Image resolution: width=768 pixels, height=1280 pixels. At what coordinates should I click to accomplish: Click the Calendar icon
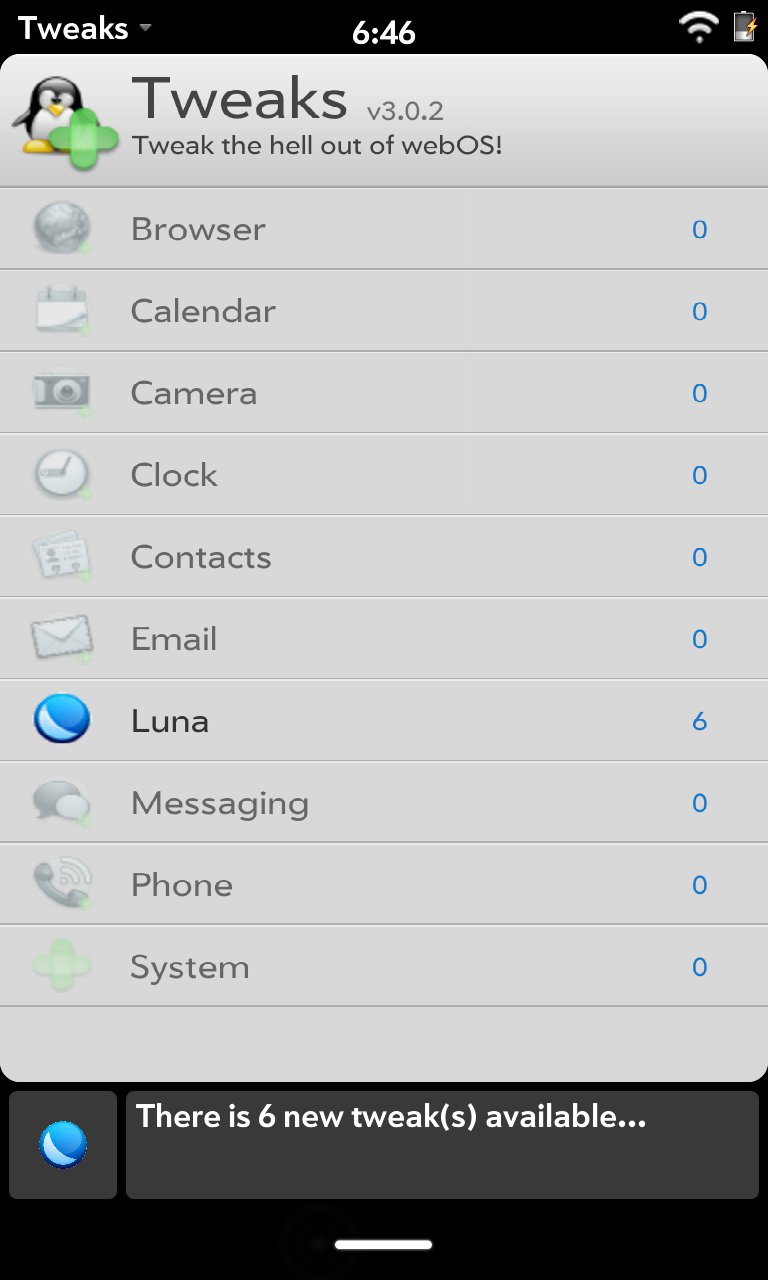[62, 311]
